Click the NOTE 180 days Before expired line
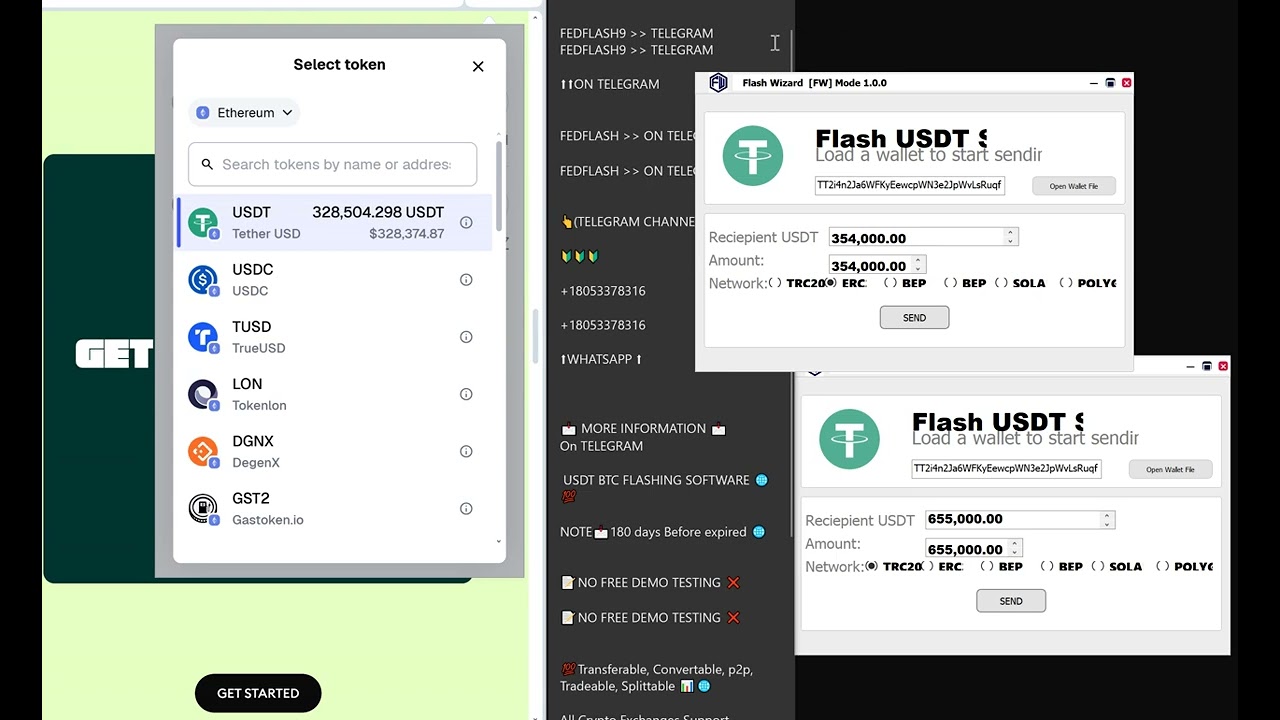Screen dimensions: 1280x720 tap(662, 532)
